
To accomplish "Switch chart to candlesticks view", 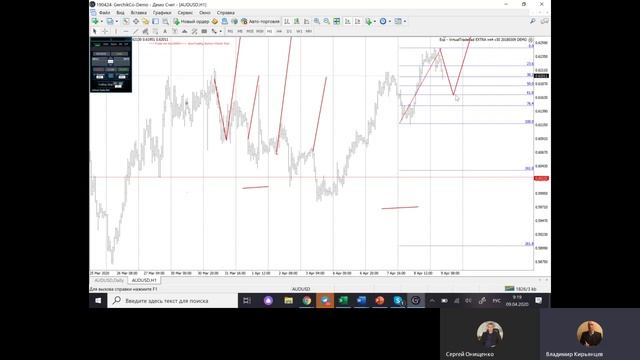I will [297, 21].
